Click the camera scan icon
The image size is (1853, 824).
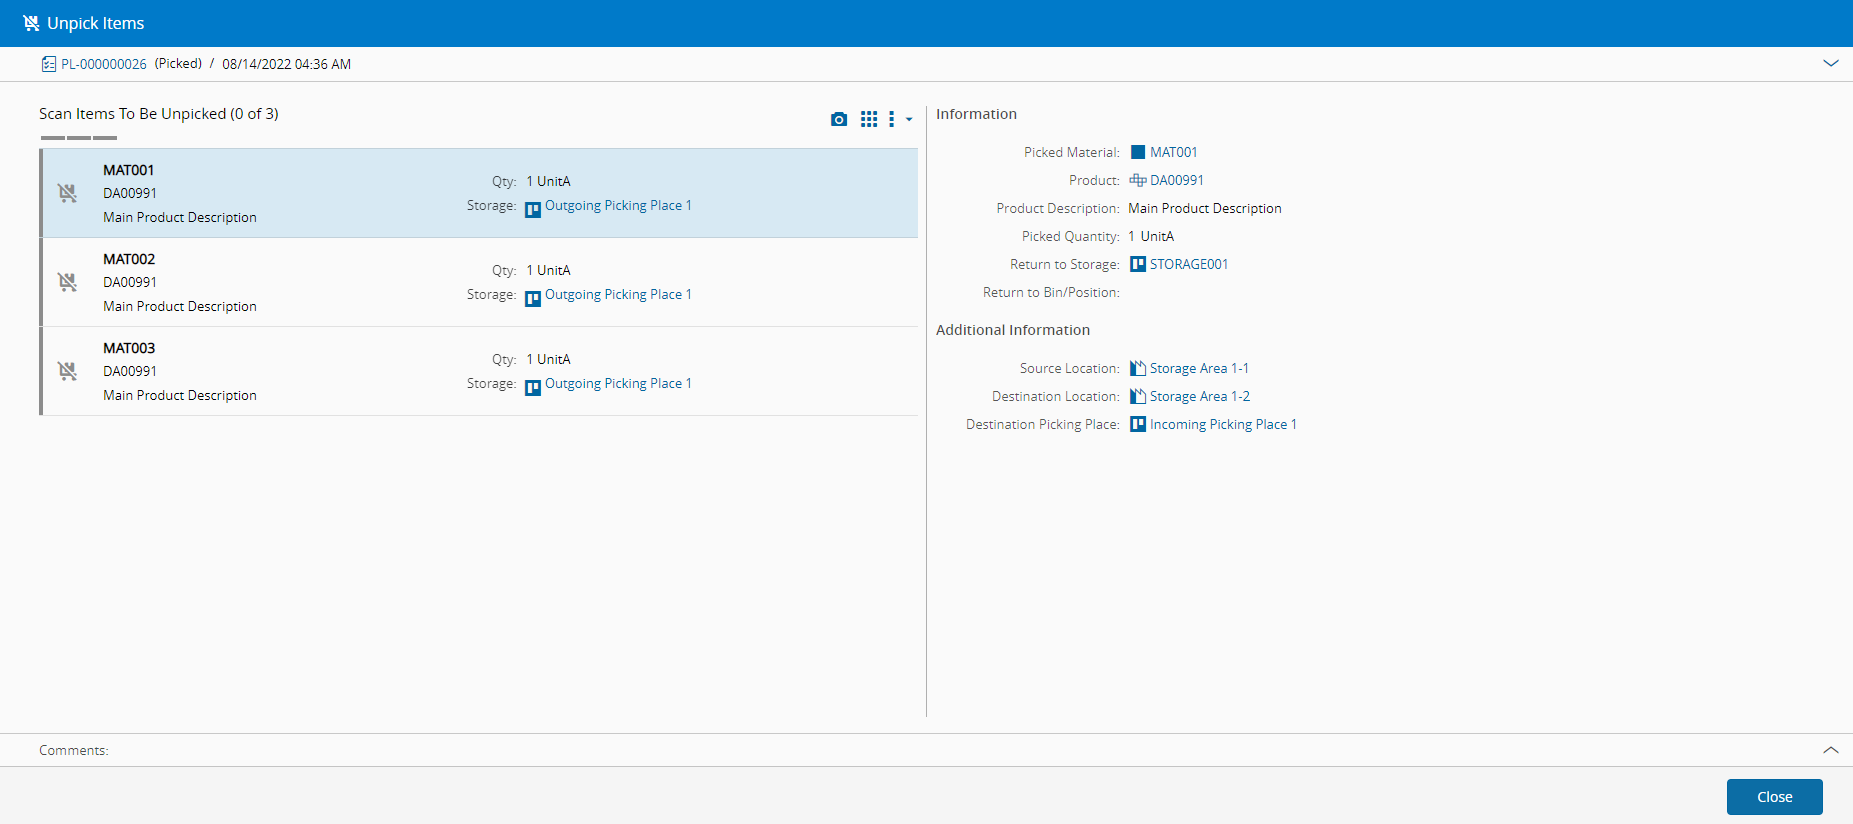839,119
